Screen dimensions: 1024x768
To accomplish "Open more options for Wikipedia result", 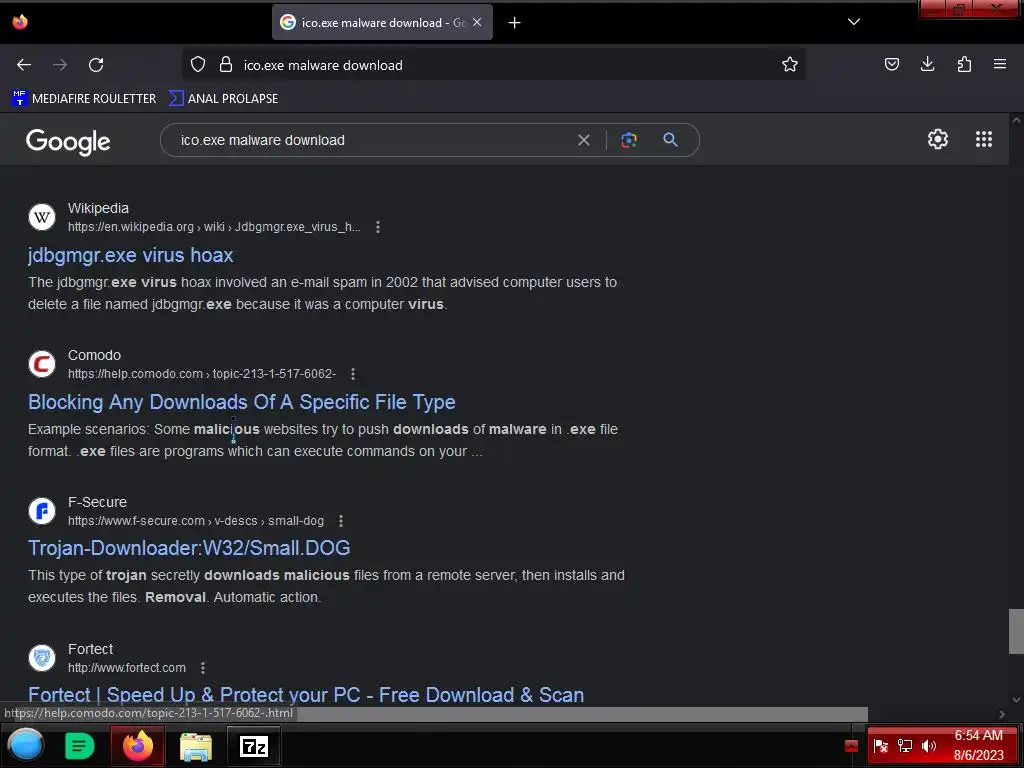I will tap(377, 227).
